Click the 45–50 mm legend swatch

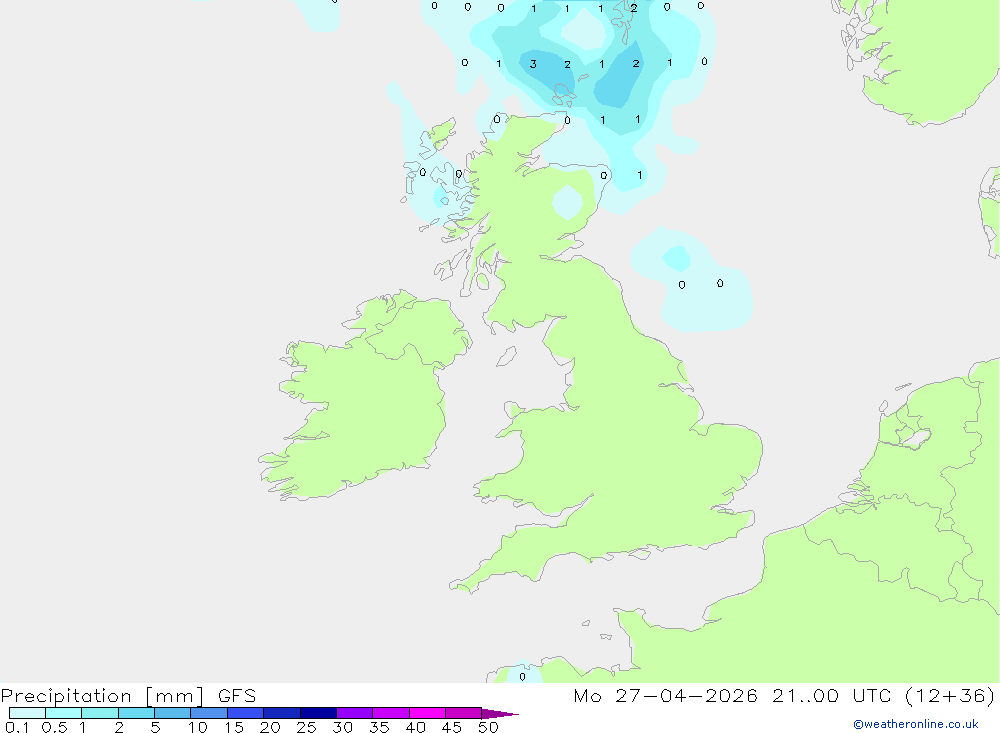464,713
